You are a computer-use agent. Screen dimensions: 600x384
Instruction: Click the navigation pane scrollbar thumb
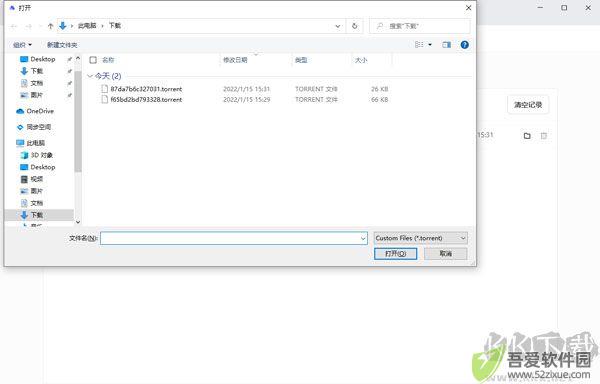click(x=78, y=122)
